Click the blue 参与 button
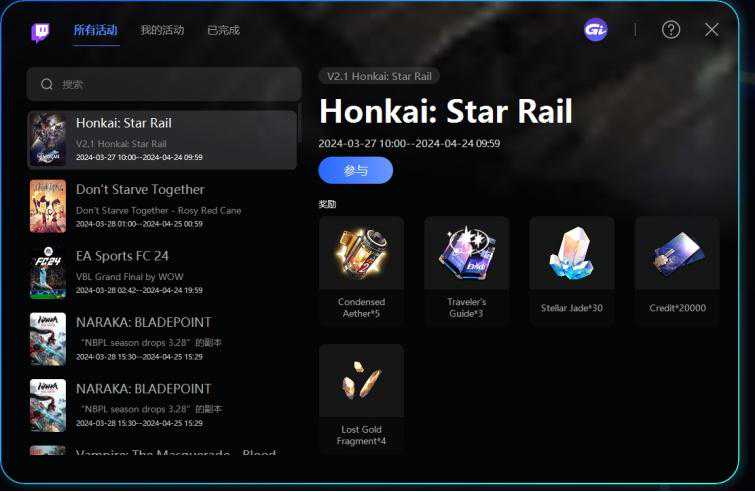755x492 pixels. 355,170
